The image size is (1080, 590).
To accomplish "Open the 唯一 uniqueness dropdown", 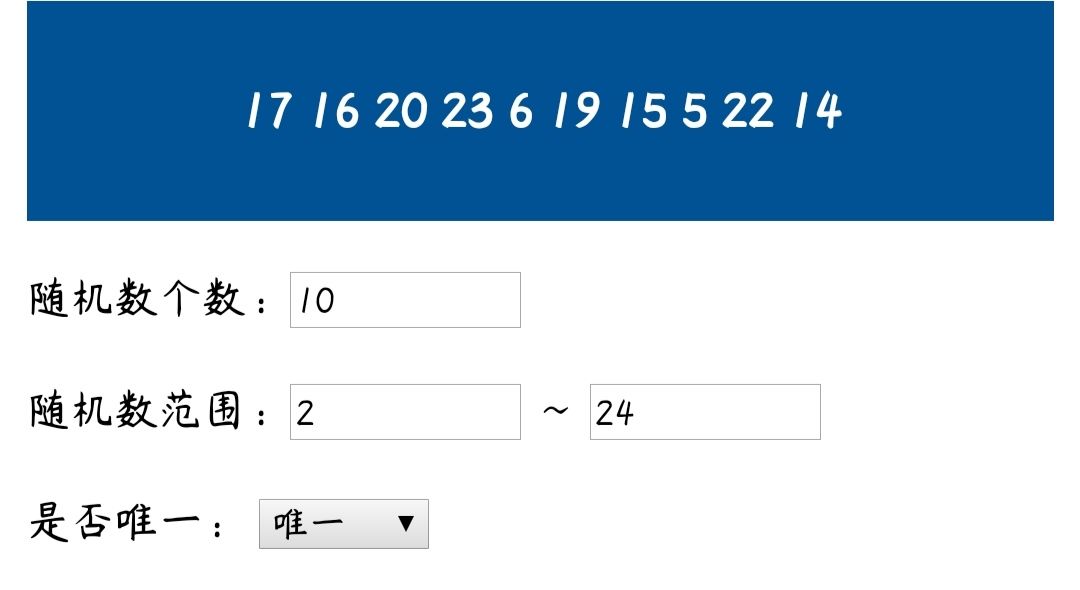I will click(x=344, y=524).
